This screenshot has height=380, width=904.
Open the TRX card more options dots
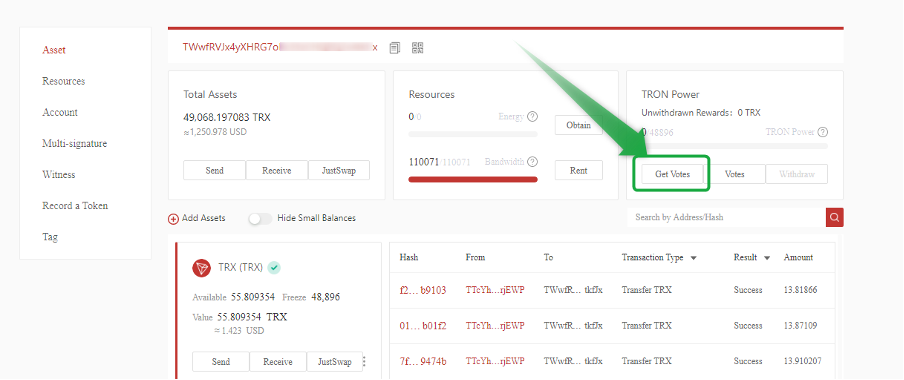coord(364,362)
